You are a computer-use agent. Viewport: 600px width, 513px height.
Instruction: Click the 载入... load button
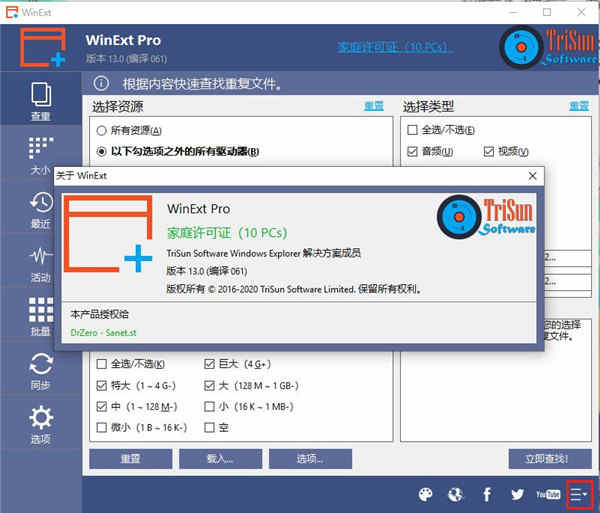click(x=220, y=459)
